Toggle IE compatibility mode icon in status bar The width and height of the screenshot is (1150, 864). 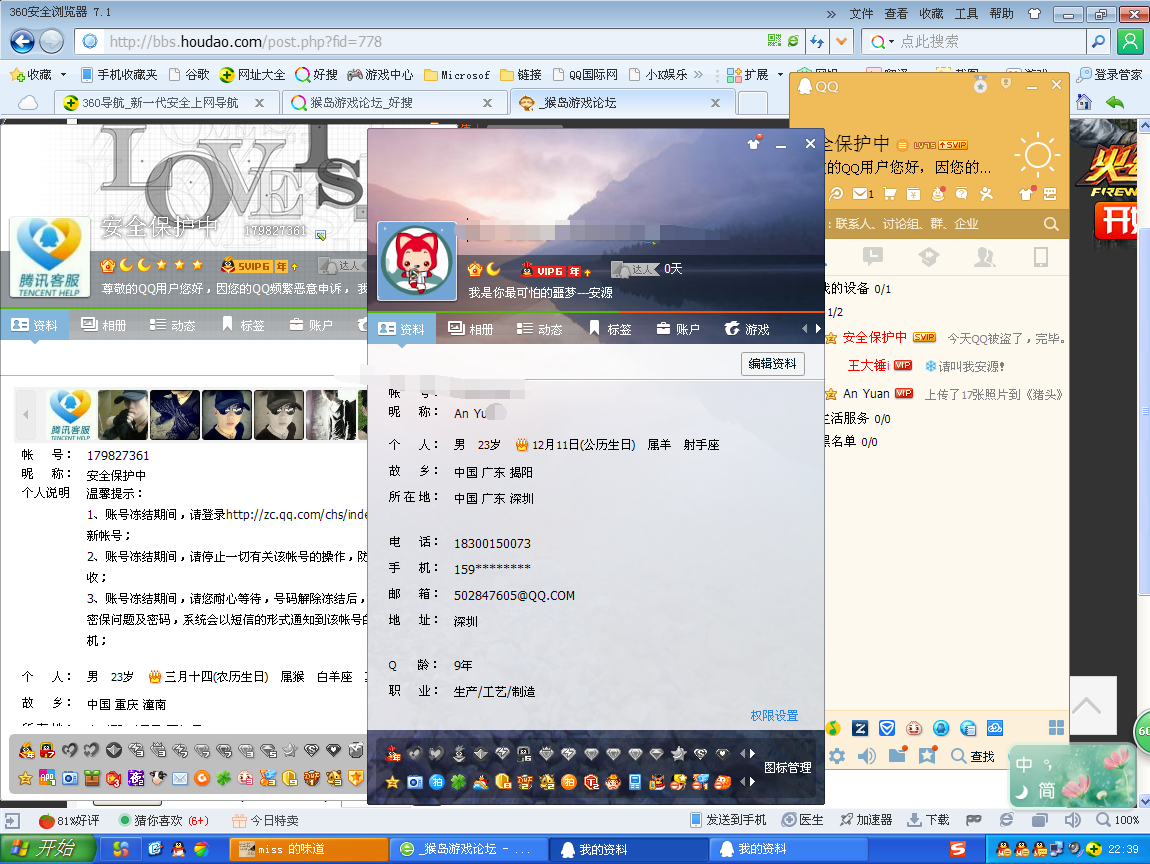(1007, 820)
